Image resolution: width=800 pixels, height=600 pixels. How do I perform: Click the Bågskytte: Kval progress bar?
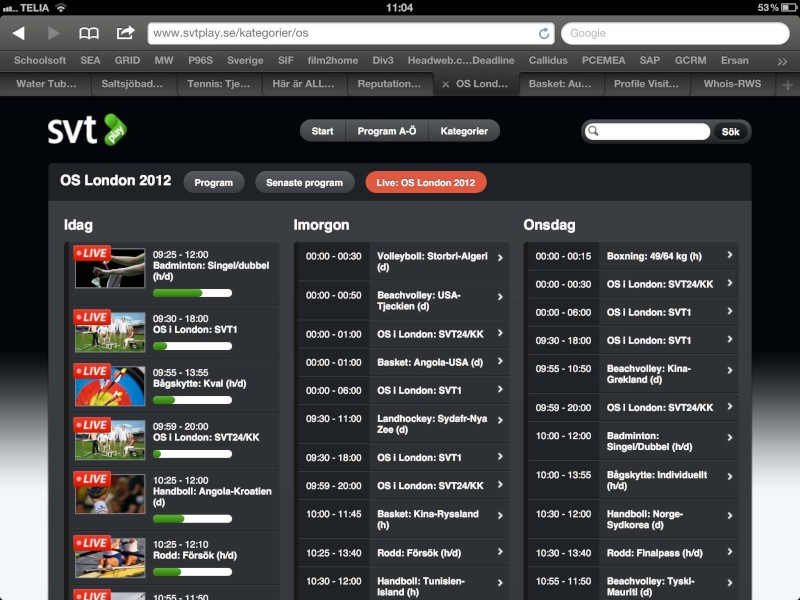[192, 400]
